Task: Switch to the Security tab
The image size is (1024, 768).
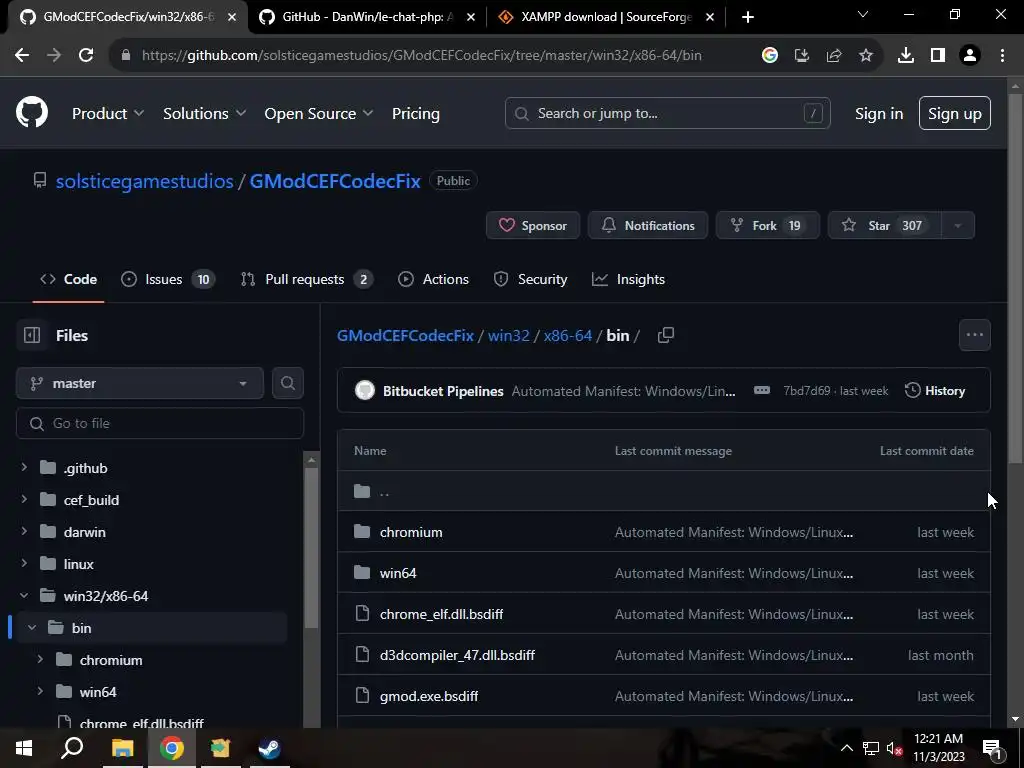Action: (x=530, y=280)
